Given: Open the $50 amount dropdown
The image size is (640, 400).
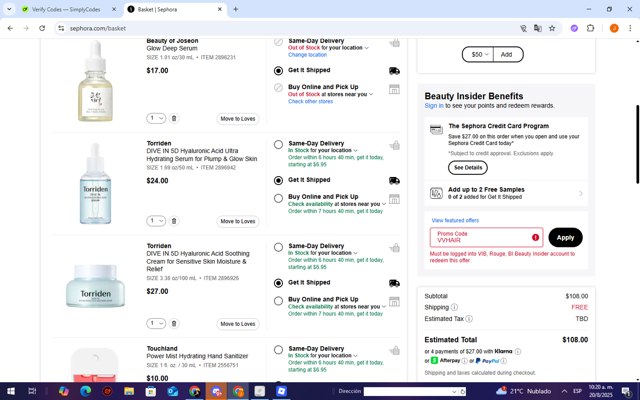Looking at the screenshot, I should (x=478, y=54).
